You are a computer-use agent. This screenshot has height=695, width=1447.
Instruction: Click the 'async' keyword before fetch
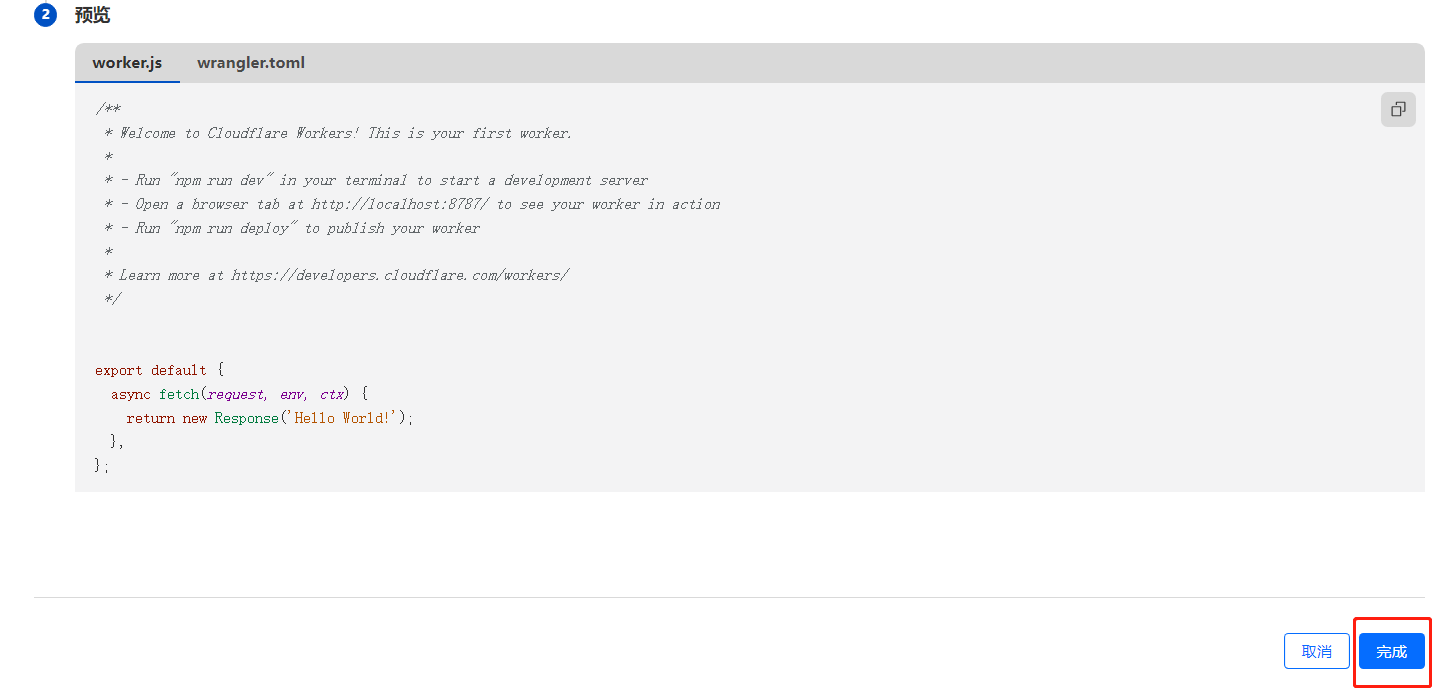[131, 394]
